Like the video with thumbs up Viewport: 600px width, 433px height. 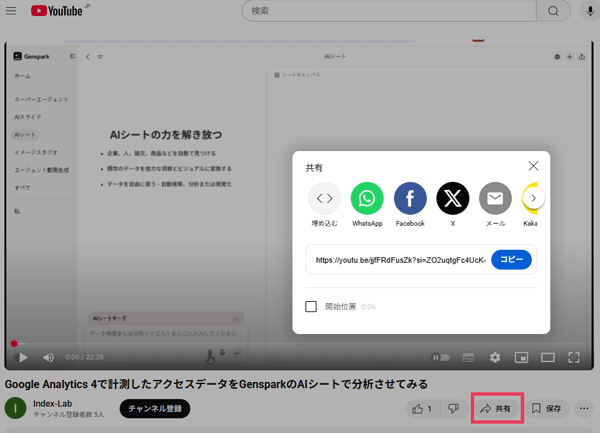pyautogui.click(x=422, y=408)
